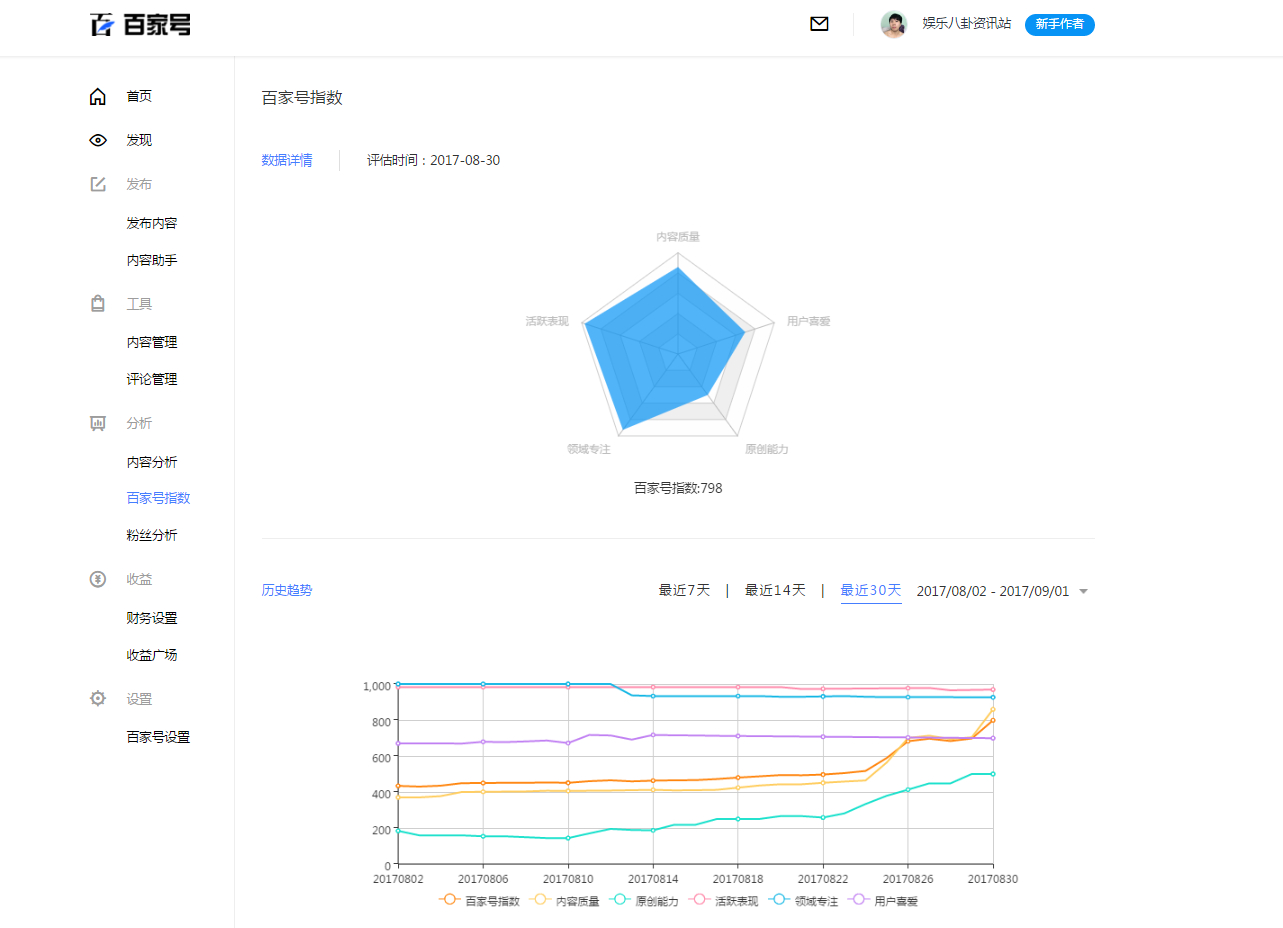This screenshot has width=1283, height=928.
Task: Select the 历史趋势 tab
Action: point(287,590)
